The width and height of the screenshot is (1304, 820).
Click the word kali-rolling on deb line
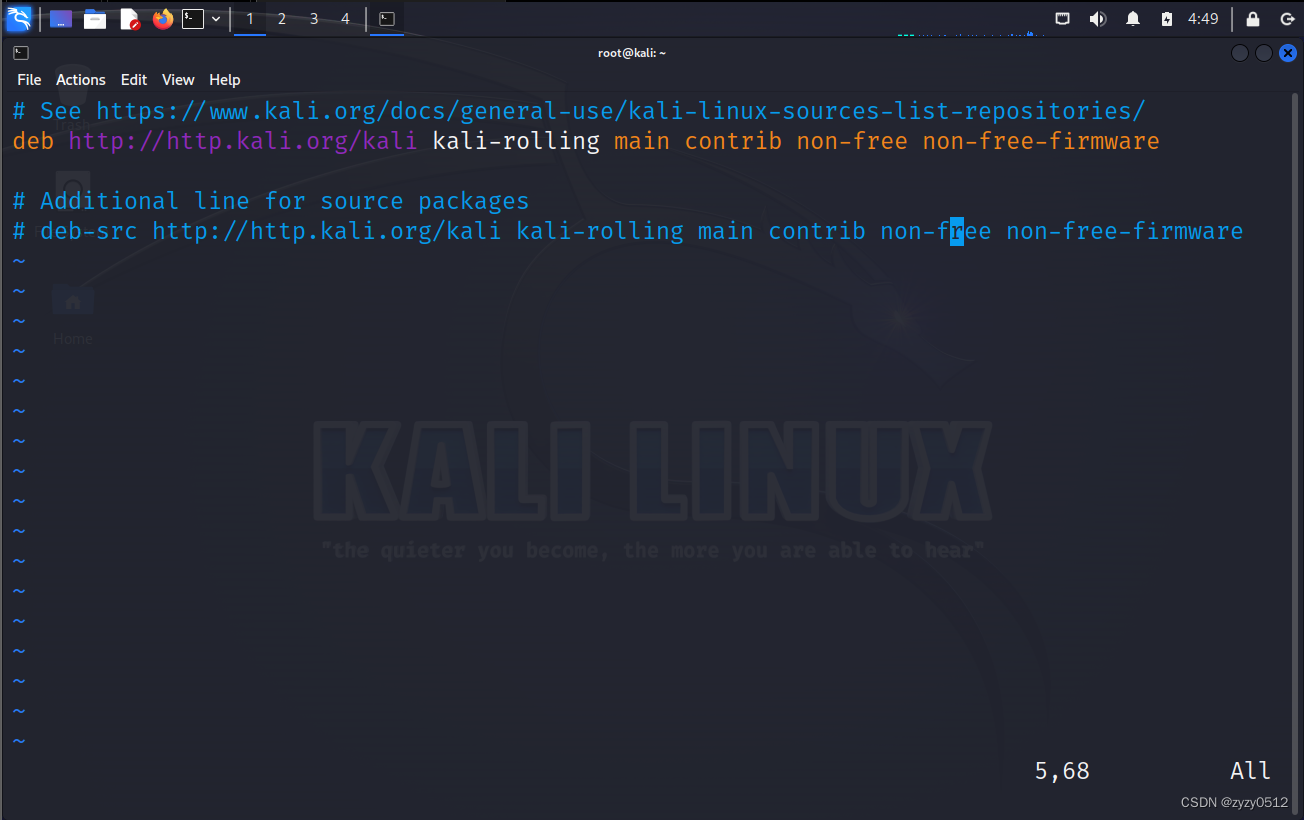(x=516, y=141)
